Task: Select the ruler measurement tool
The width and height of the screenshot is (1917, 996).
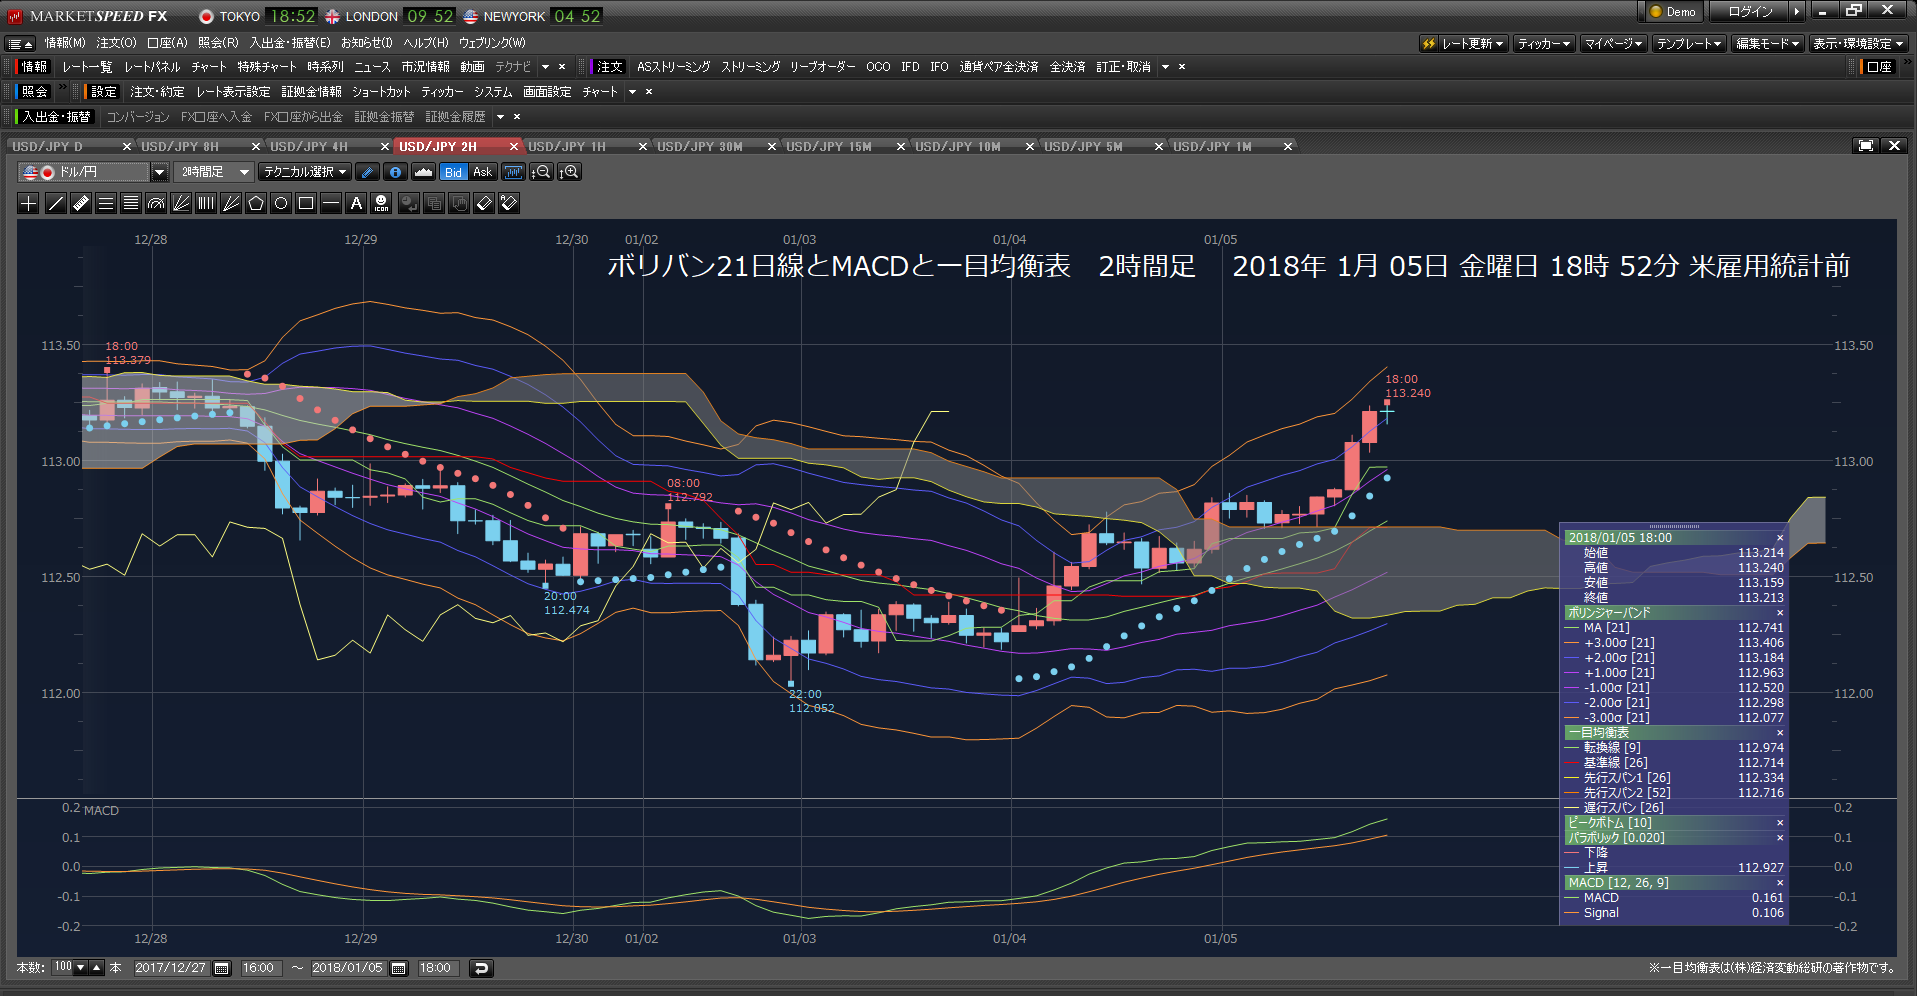Action: coord(81,203)
